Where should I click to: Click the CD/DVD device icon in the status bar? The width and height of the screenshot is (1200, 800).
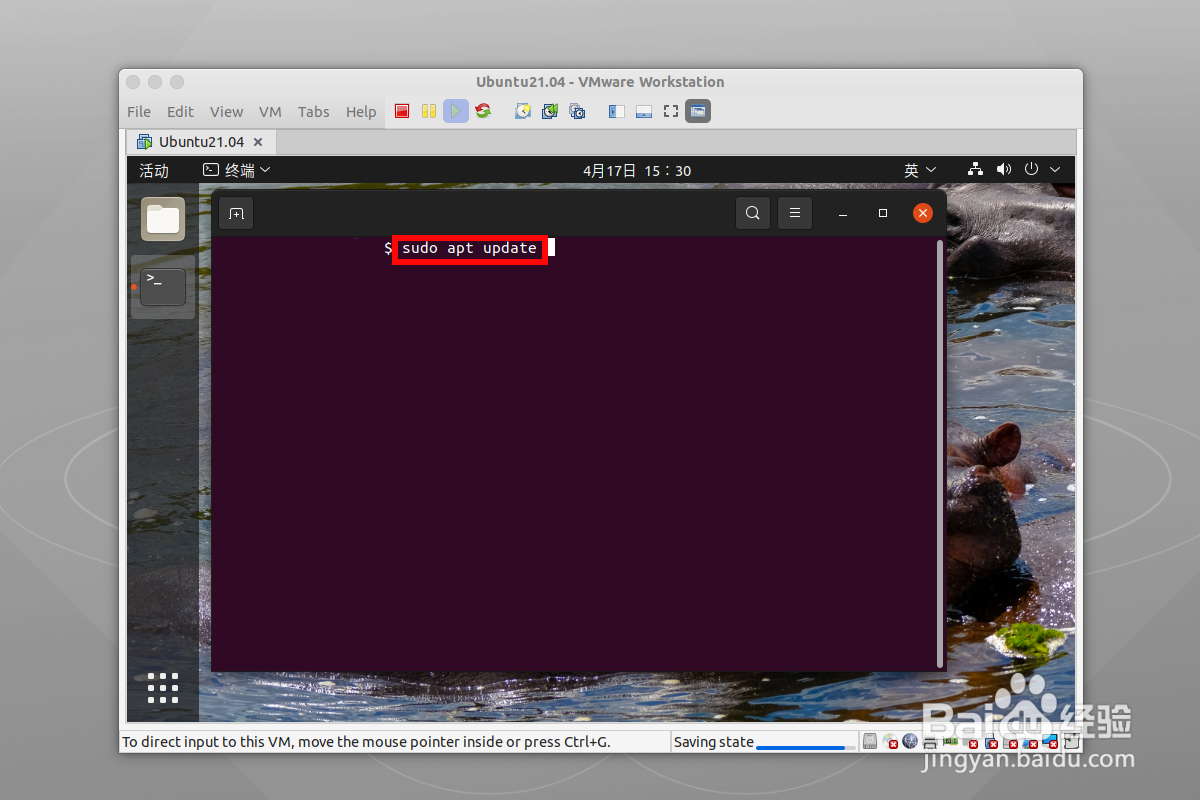coord(888,741)
